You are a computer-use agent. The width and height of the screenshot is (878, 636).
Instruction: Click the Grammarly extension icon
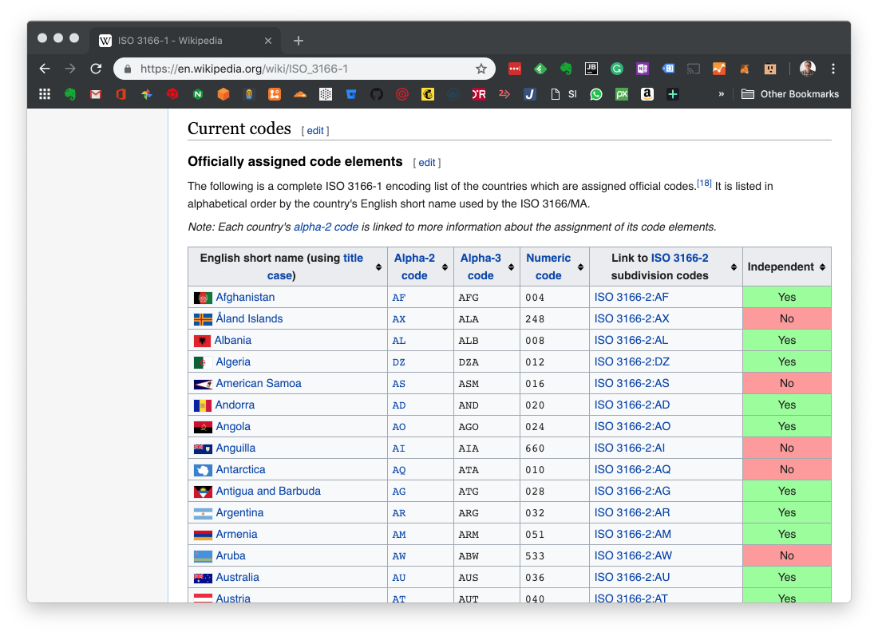tap(617, 69)
